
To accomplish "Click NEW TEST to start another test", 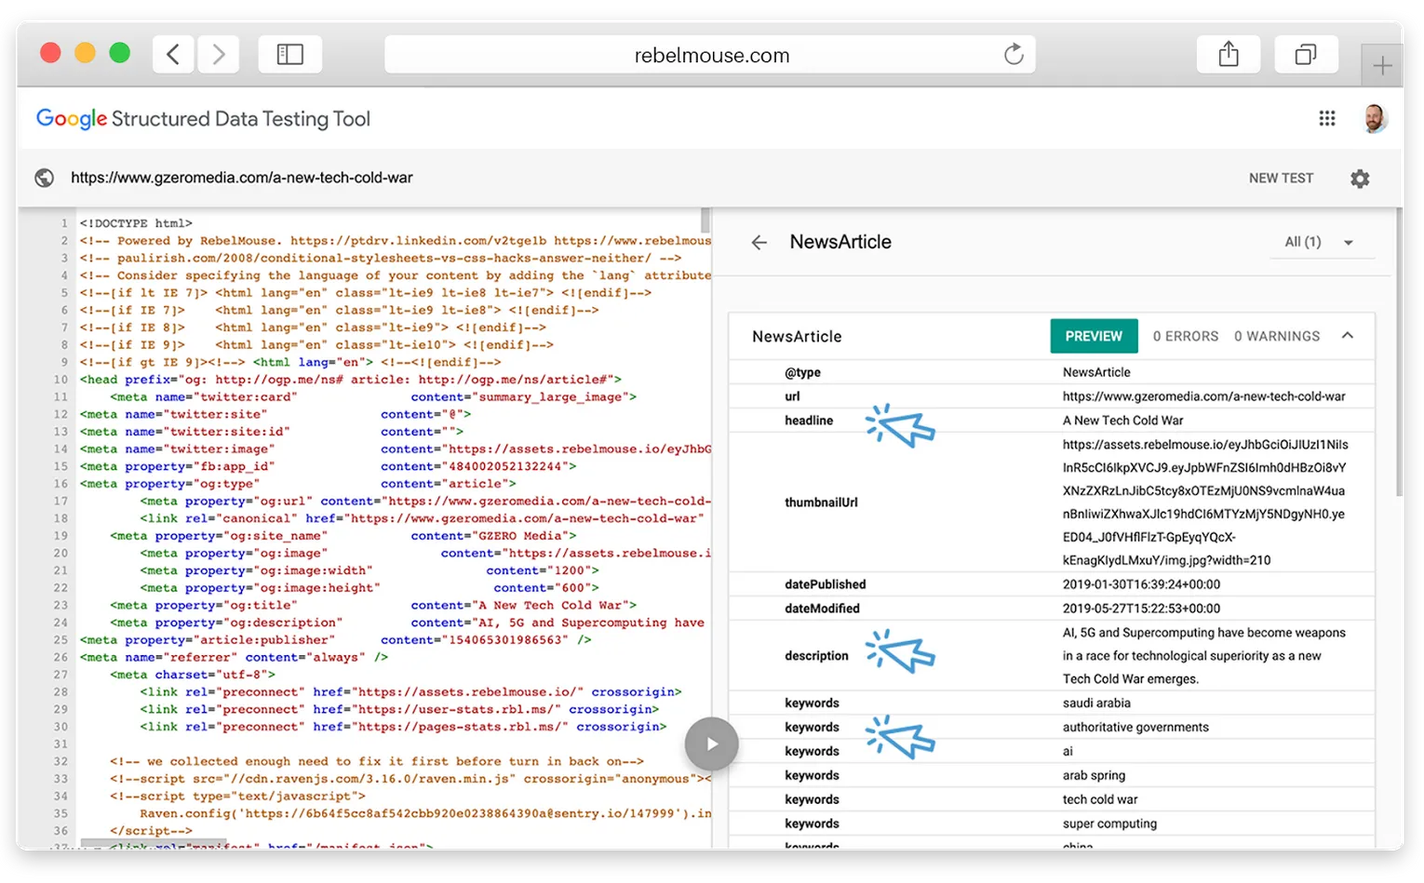I will 1281,177.
